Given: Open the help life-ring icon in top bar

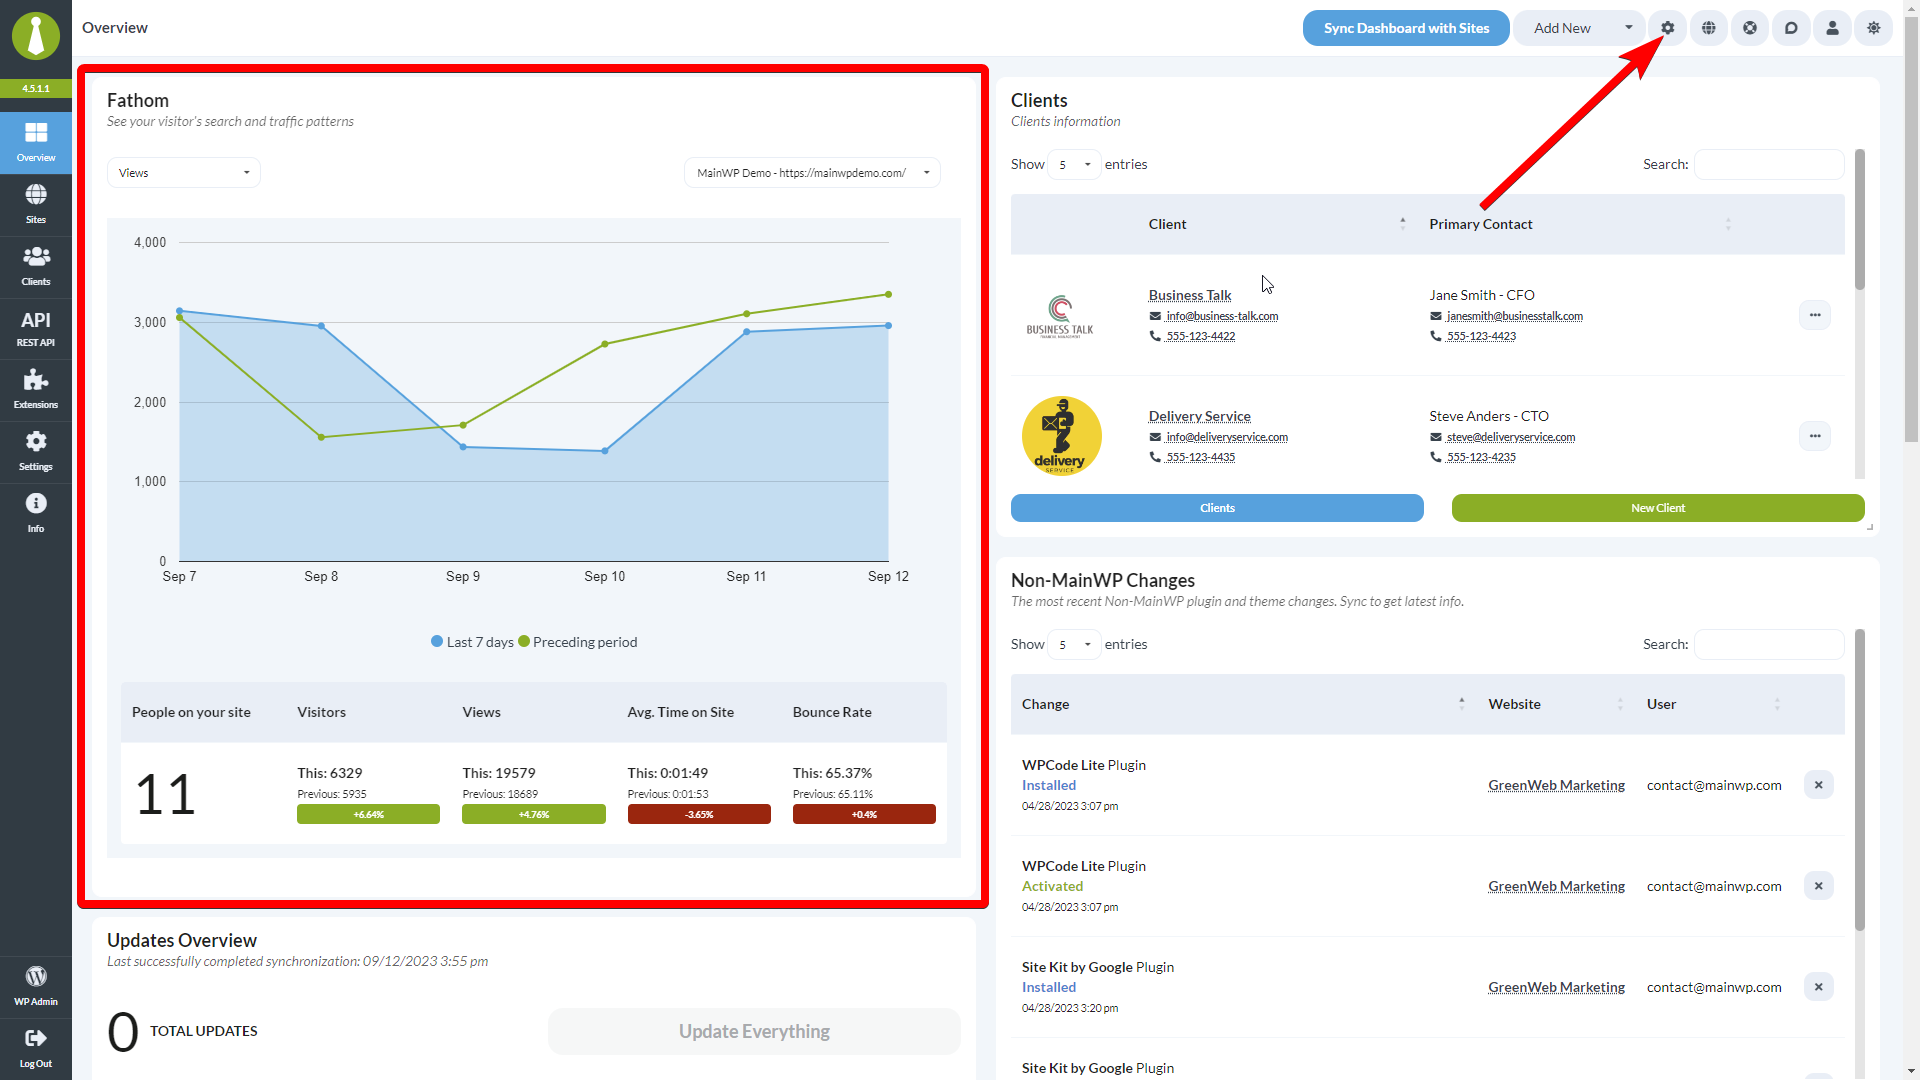Looking at the screenshot, I should (x=1749, y=28).
